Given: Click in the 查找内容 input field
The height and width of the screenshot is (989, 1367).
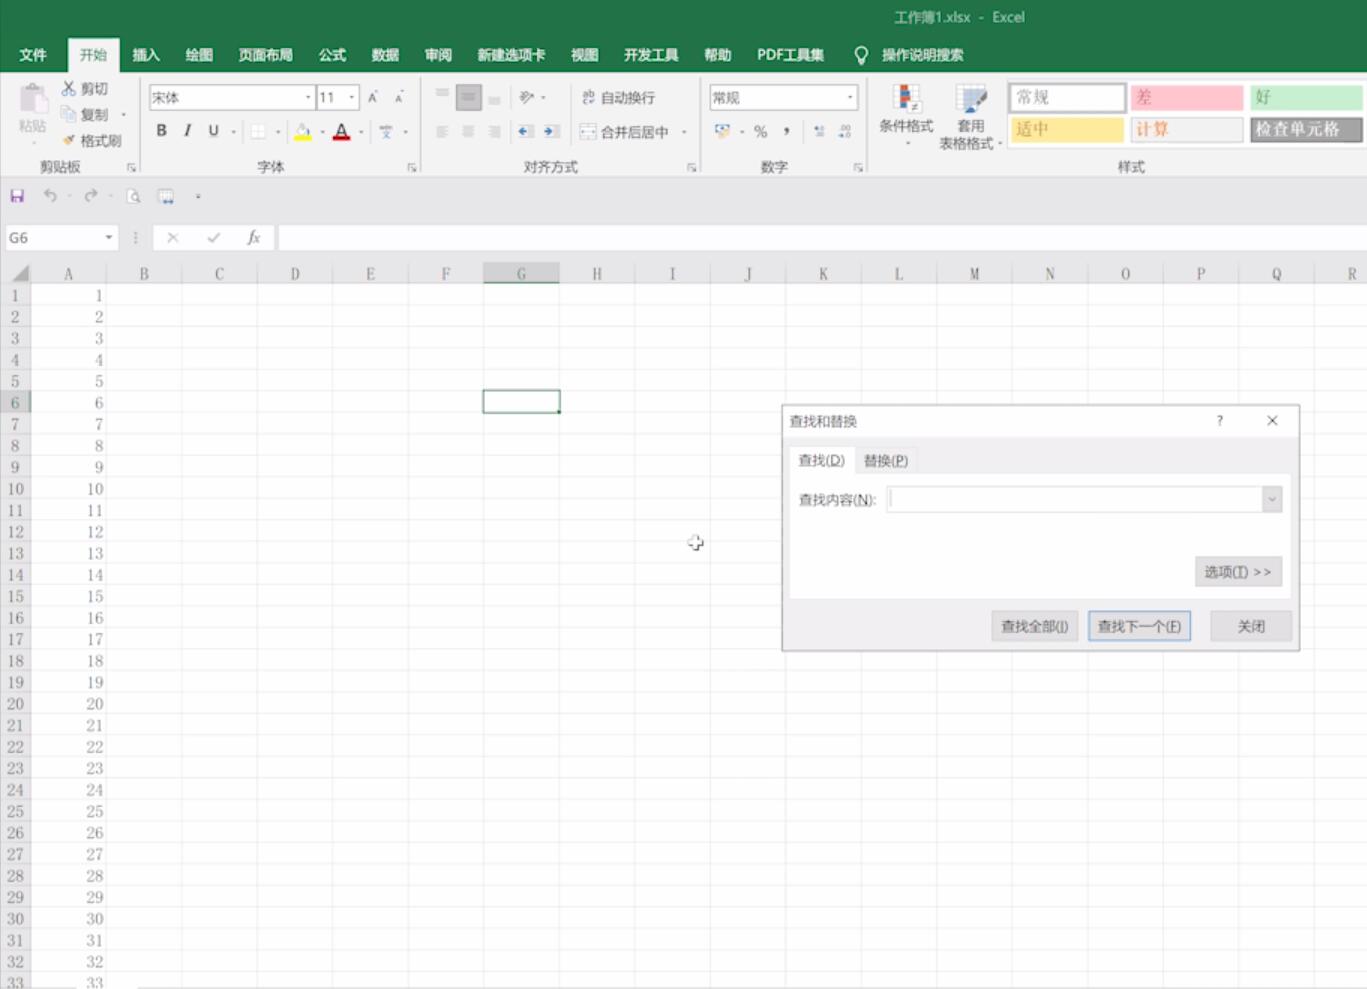Looking at the screenshot, I should 1075,499.
